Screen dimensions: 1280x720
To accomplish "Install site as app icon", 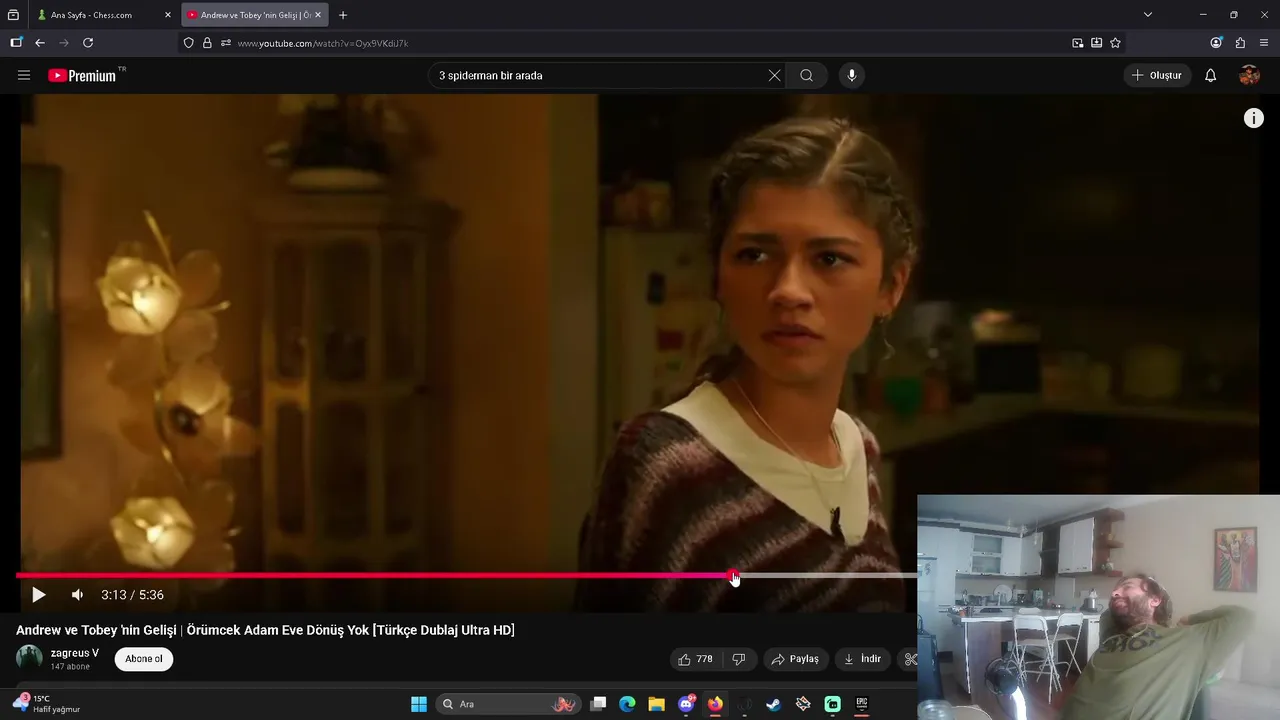I will [x=1096, y=43].
